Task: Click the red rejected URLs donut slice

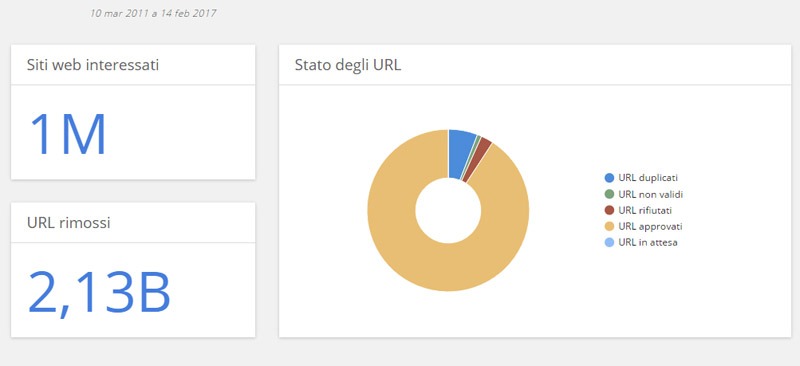Action: pos(479,158)
